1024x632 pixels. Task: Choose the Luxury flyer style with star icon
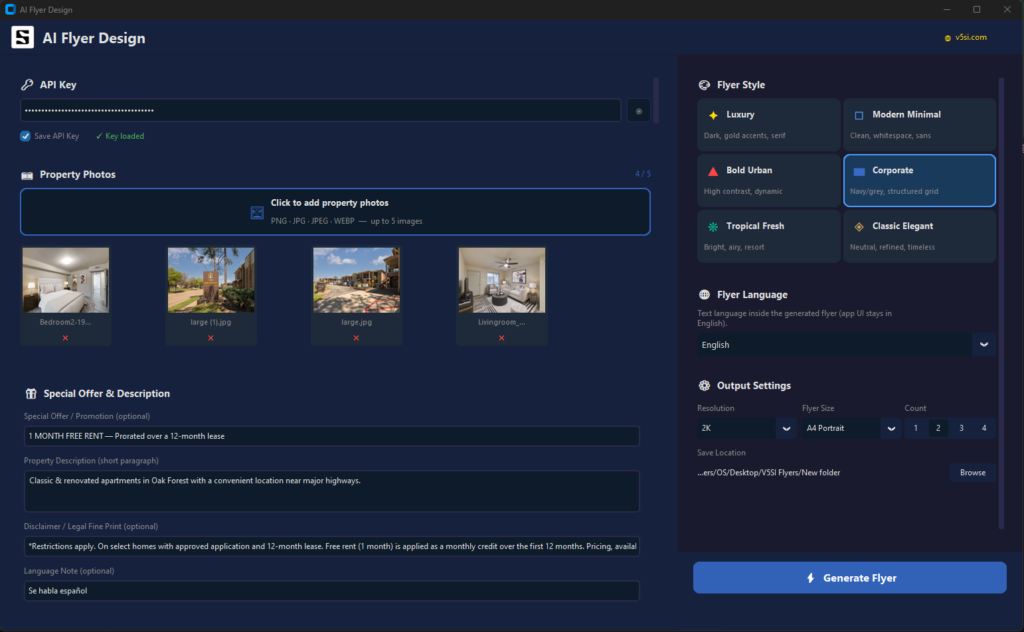769,125
